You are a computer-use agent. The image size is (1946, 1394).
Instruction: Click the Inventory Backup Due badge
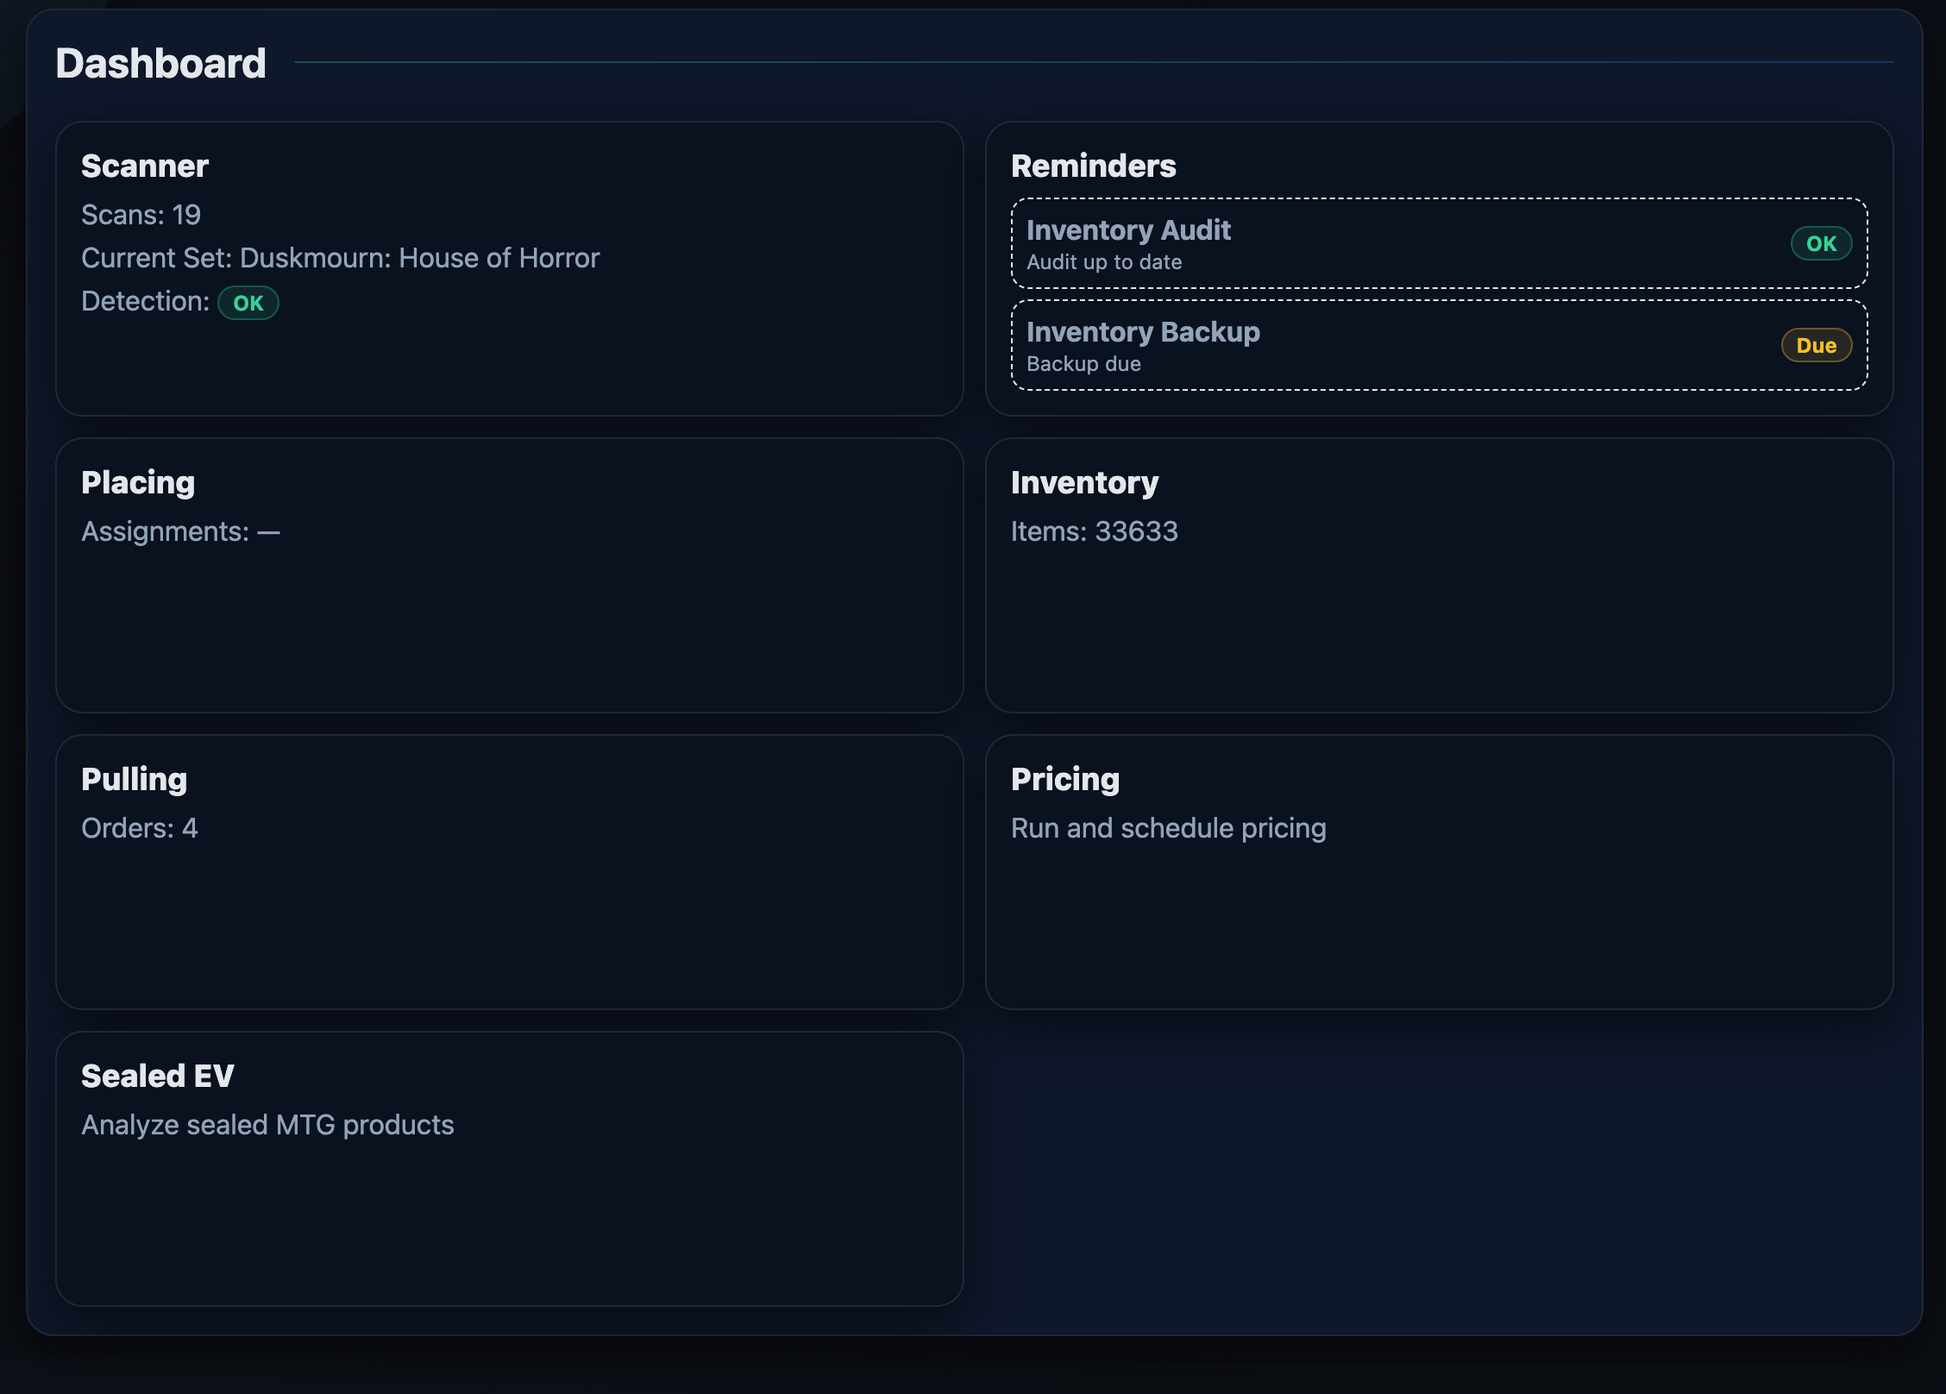(1816, 346)
